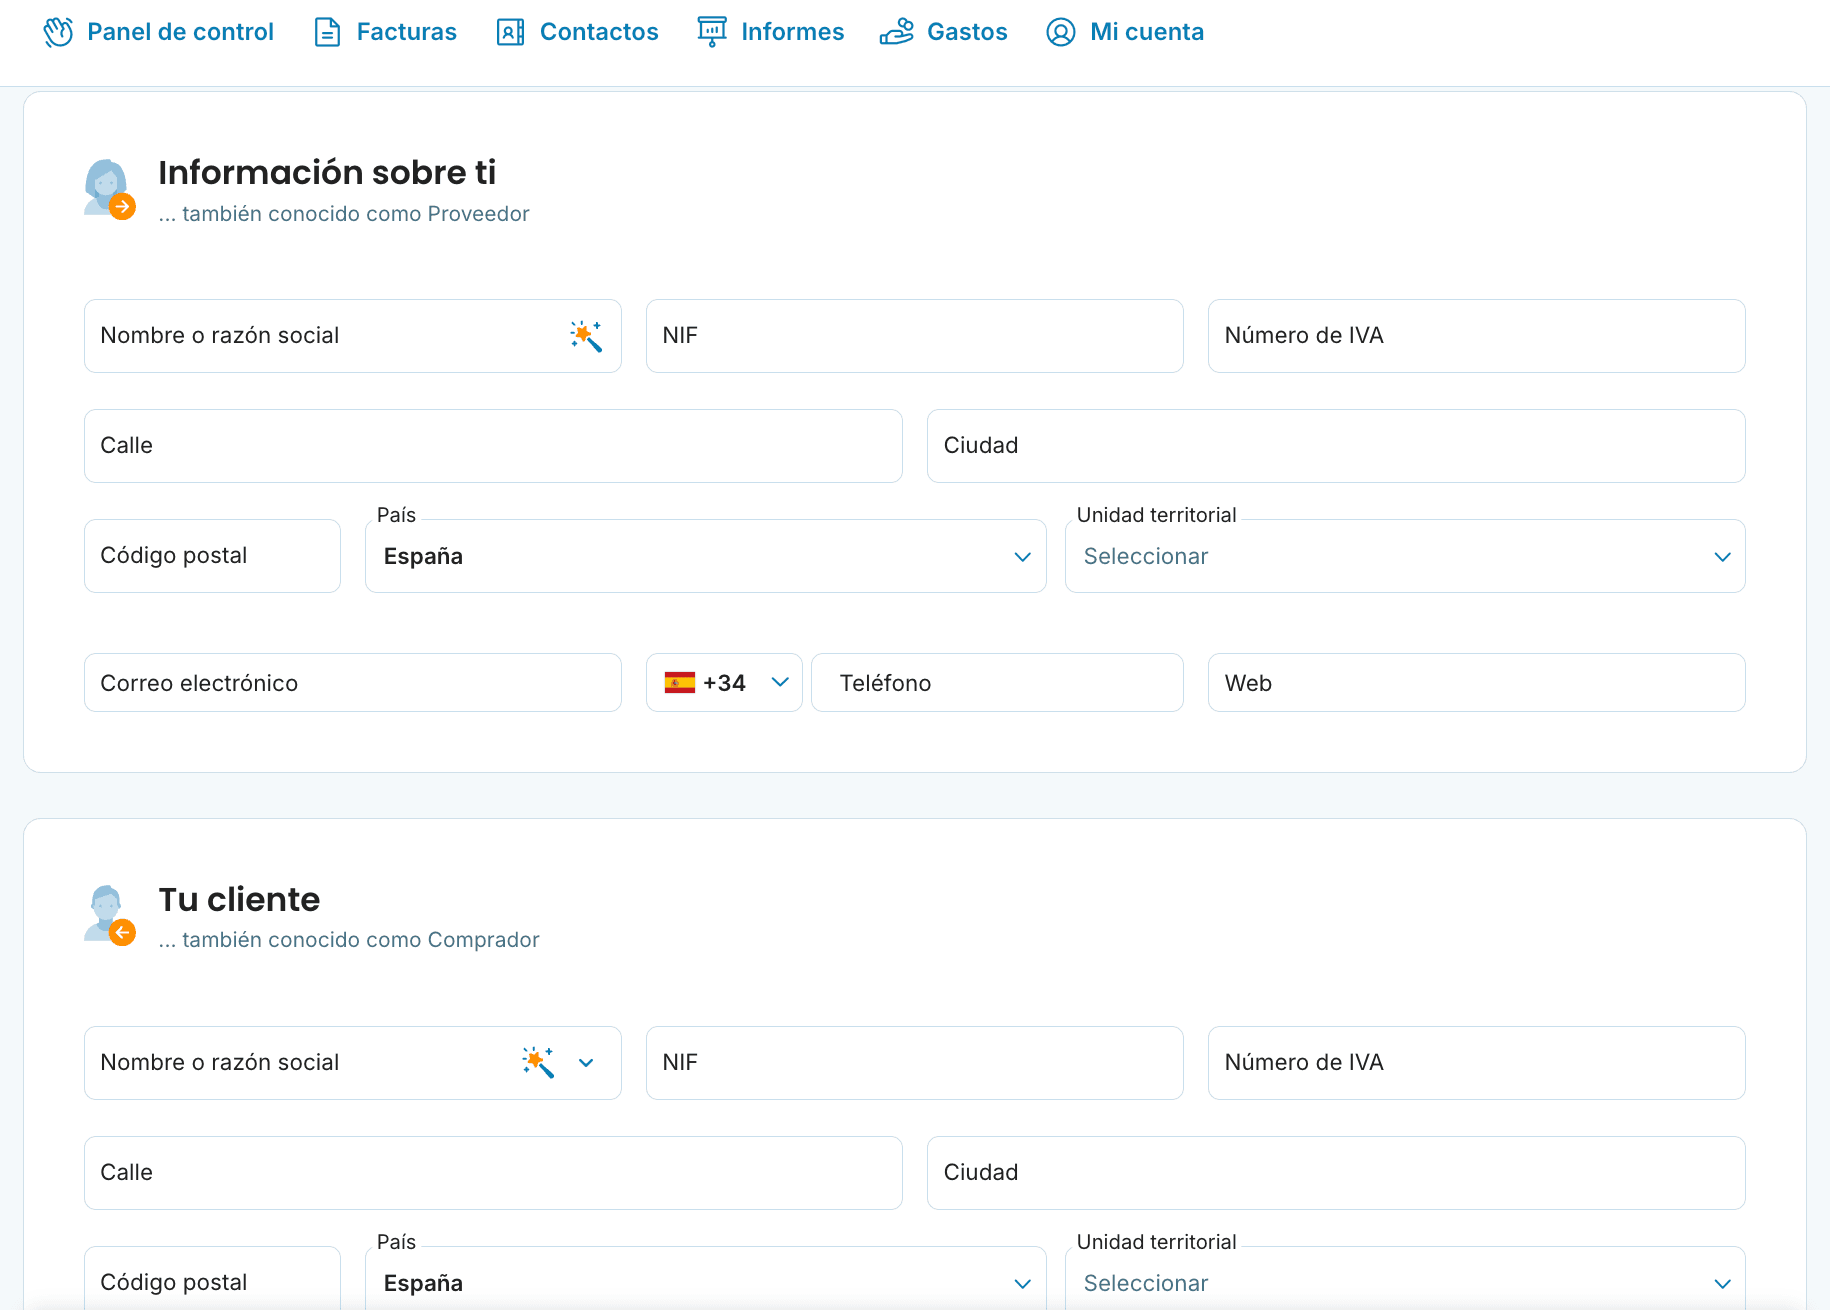Go to the Contactos section

coord(577,32)
